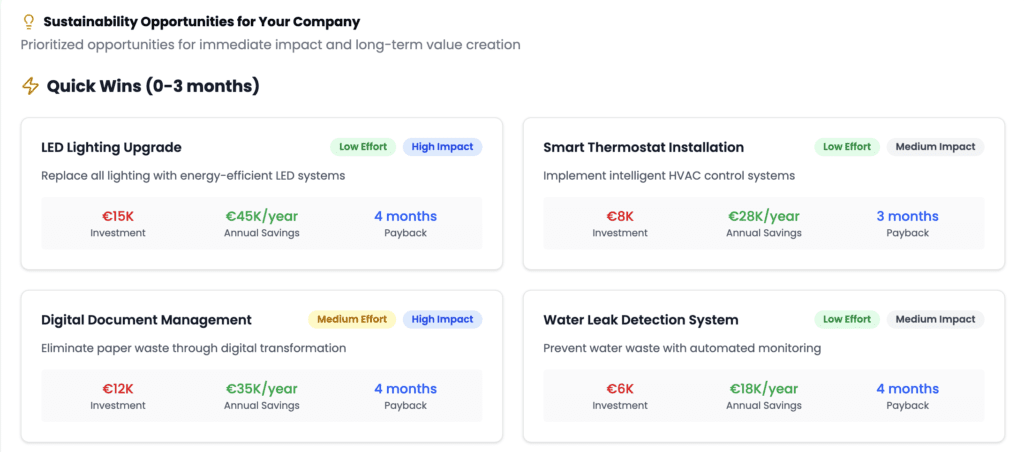Screen dimensions: 1024x452
Task: Click the €28K/year annual savings figure
Action: pyautogui.click(x=763, y=216)
